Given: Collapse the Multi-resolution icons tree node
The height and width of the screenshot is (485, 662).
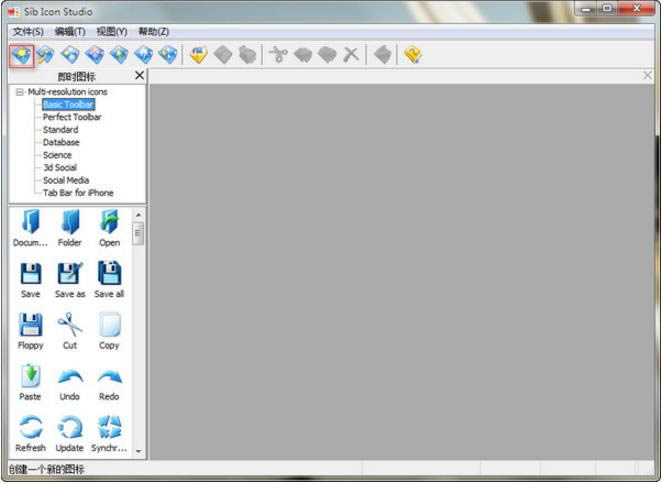Looking at the screenshot, I should coord(20,92).
